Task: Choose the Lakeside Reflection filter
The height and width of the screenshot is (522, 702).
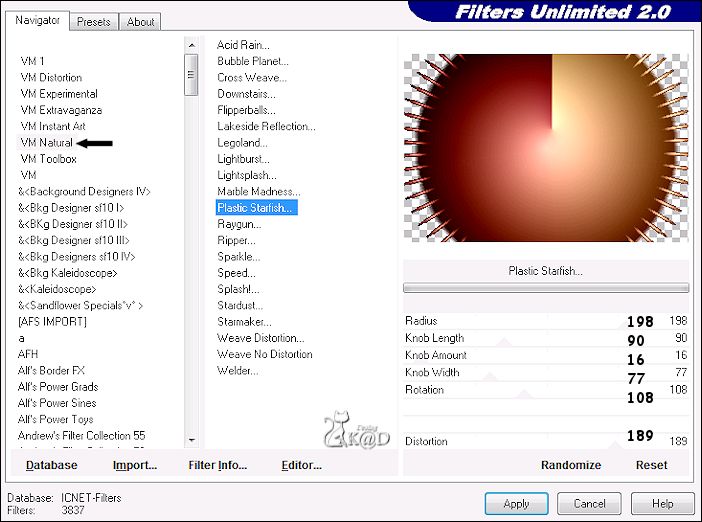Action: coord(266,126)
